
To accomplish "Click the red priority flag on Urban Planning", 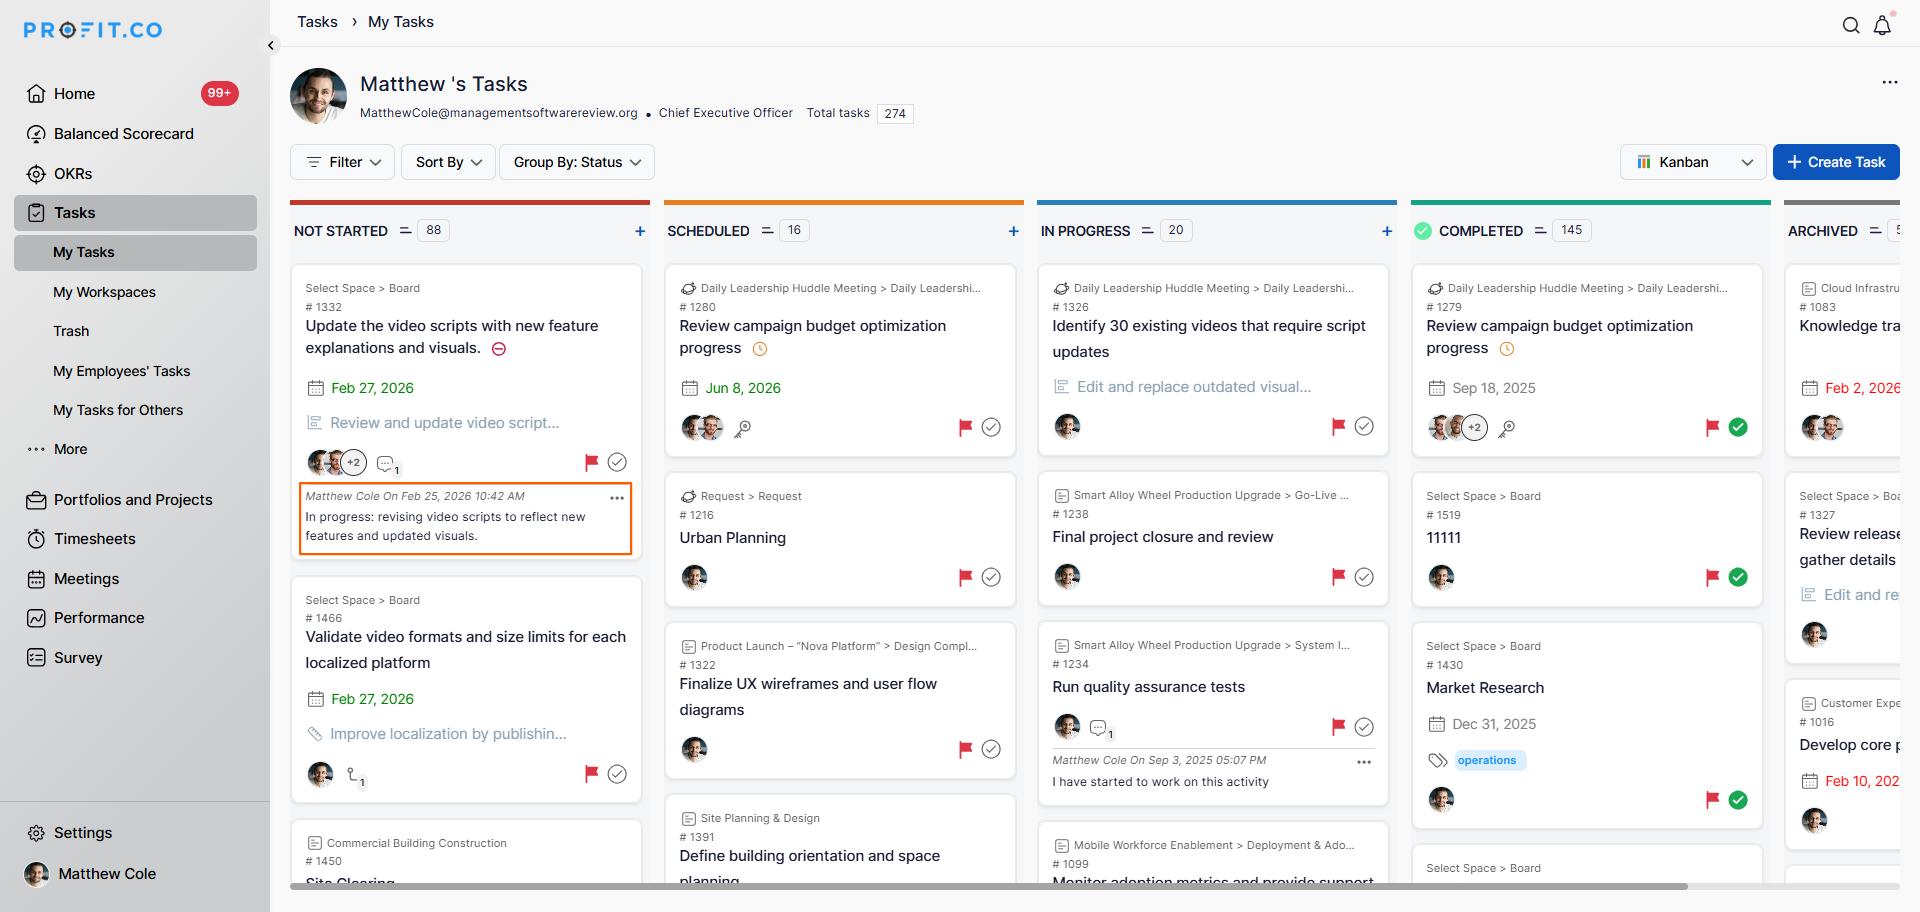I will pyautogui.click(x=965, y=577).
